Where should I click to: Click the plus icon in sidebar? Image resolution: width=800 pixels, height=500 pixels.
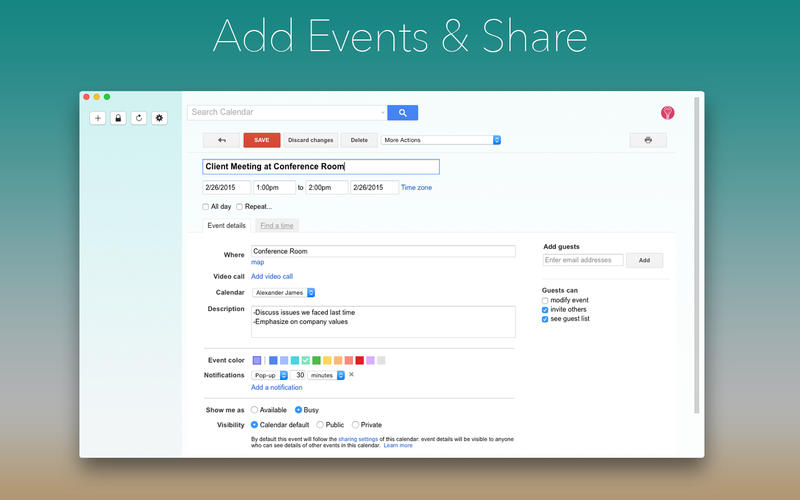[98, 118]
